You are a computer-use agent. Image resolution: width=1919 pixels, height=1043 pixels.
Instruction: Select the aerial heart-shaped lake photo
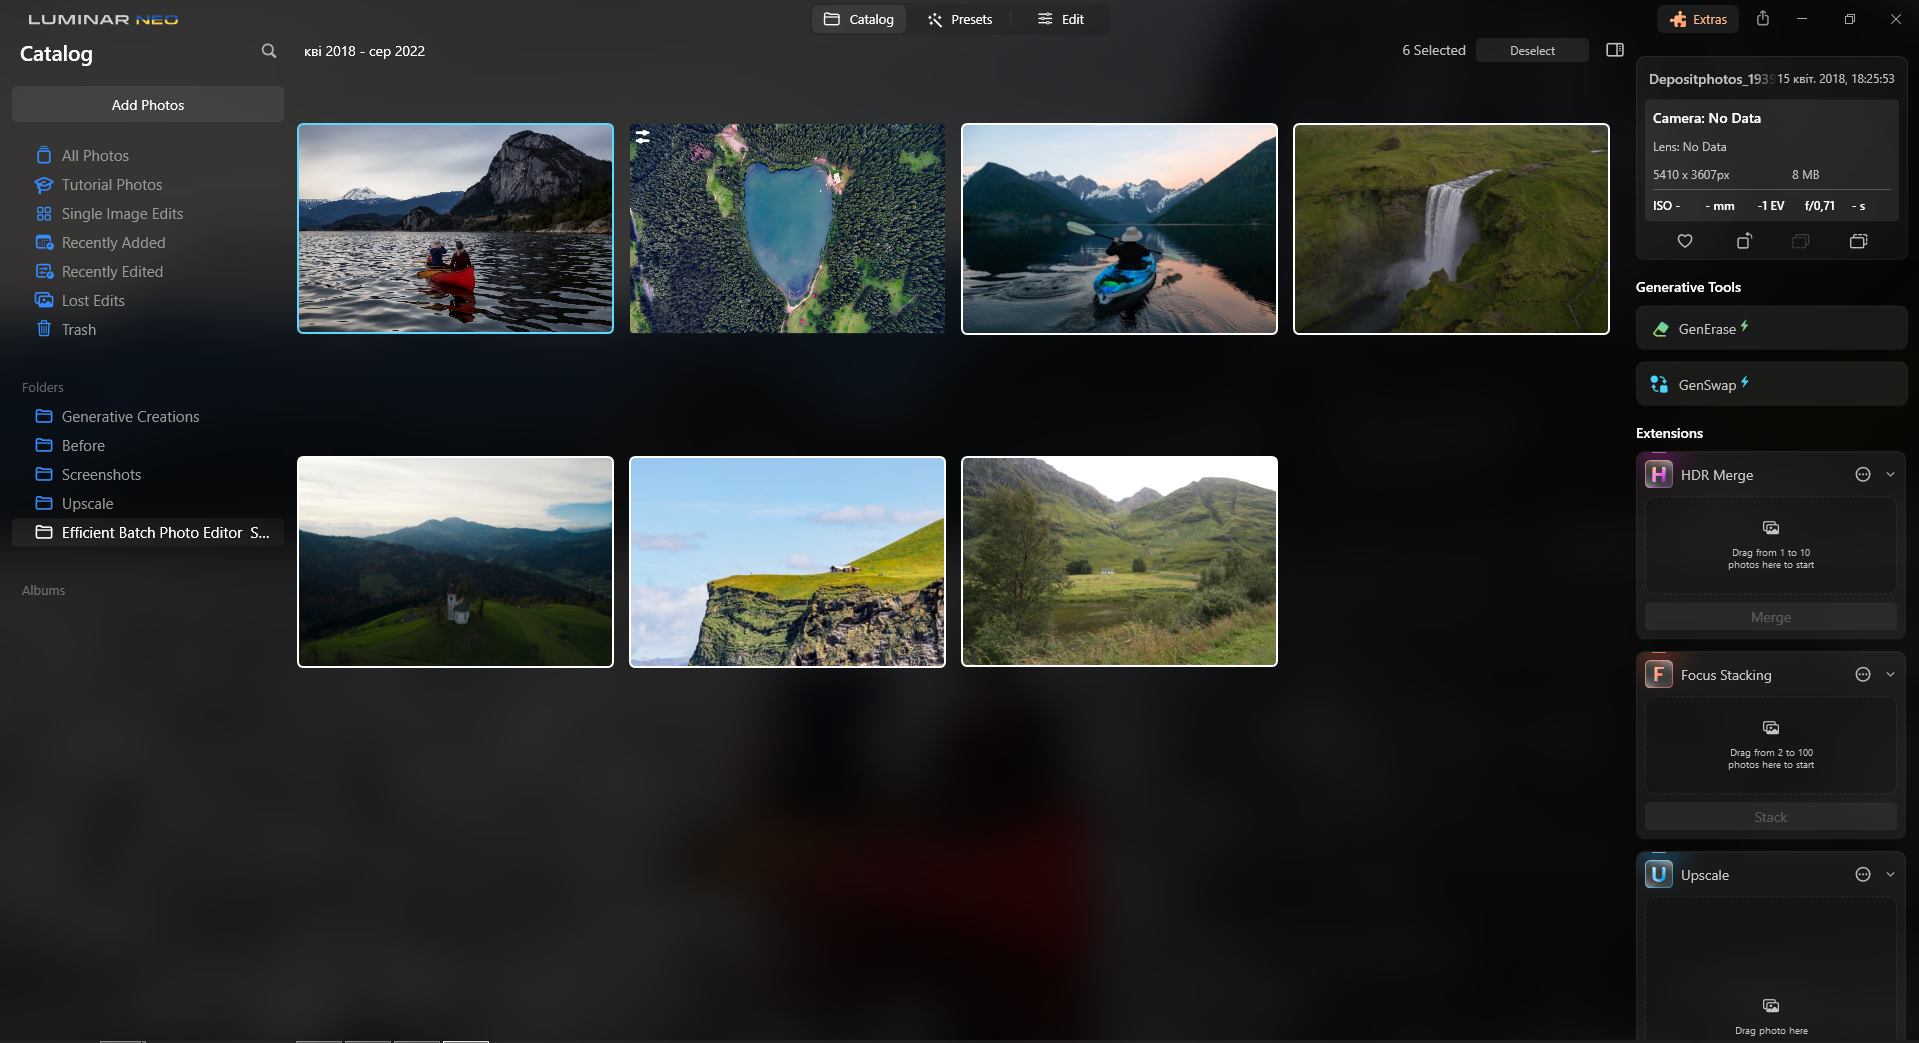click(787, 229)
